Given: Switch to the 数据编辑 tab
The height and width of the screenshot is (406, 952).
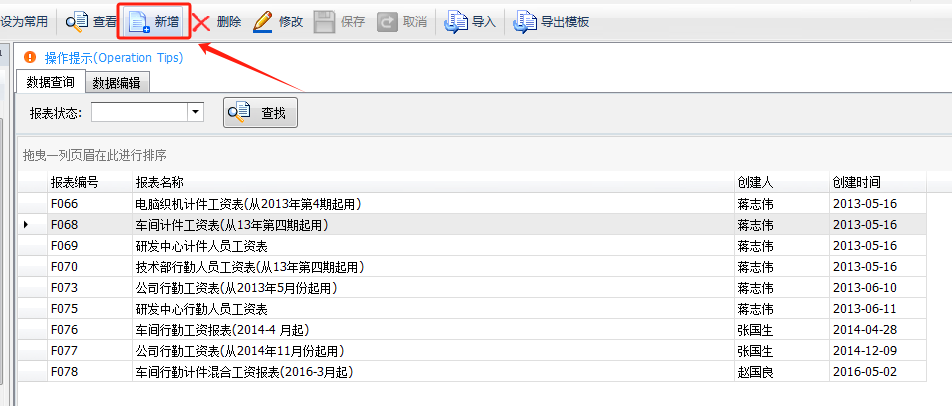Looking at the screenshot, I should point(117,83).
